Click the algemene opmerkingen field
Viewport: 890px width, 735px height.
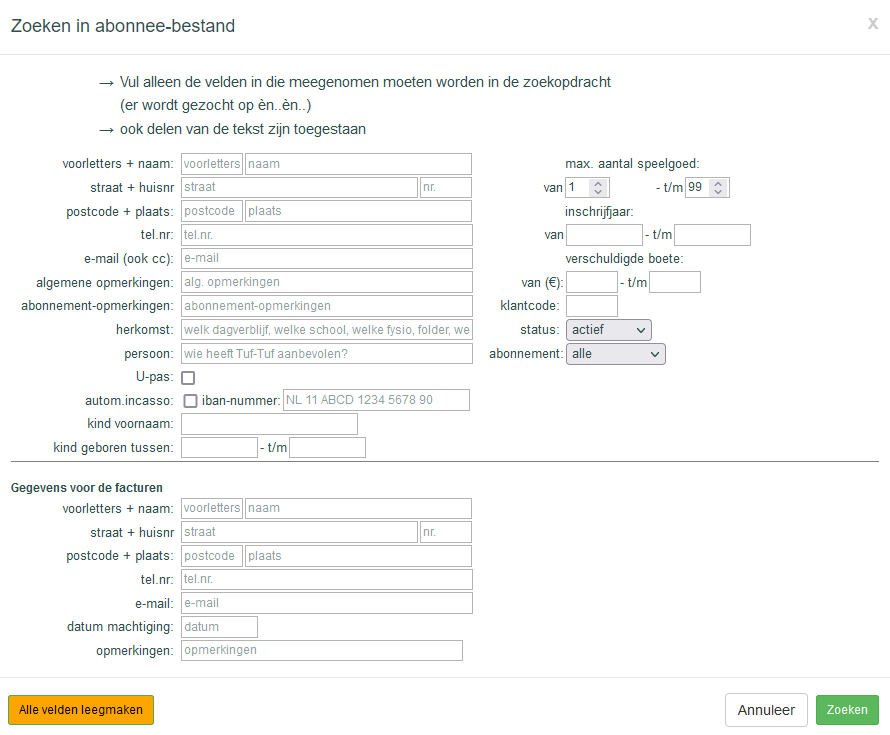(x=327, y=282)
